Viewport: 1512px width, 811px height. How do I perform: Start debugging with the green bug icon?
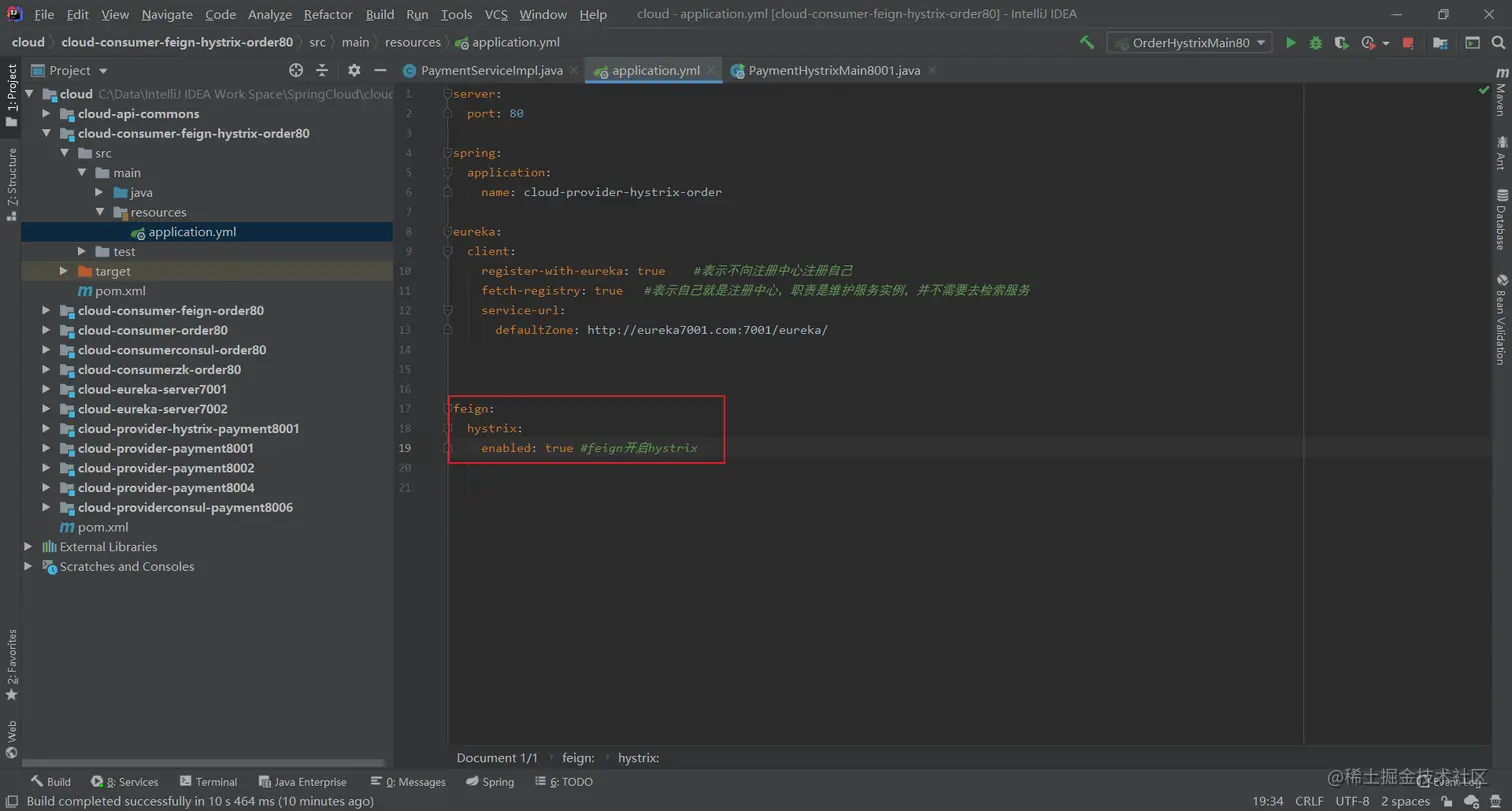pos(1316,43)
